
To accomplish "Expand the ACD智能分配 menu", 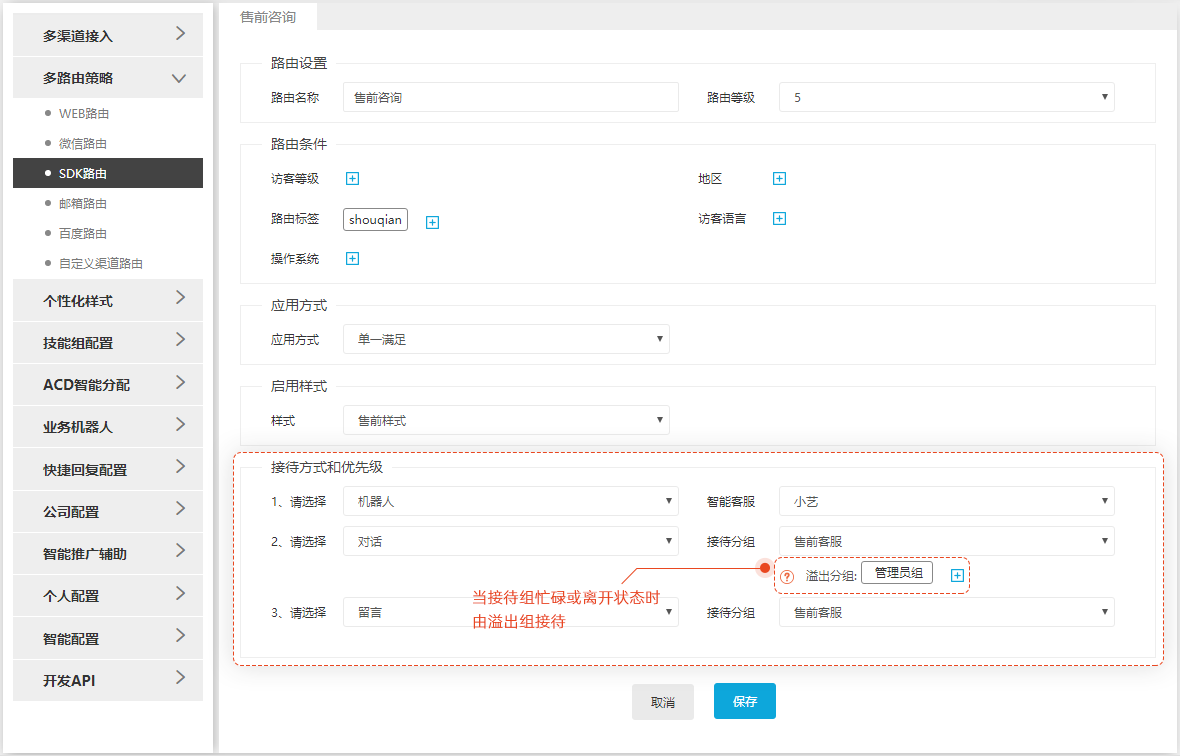I will coord(108,384).
